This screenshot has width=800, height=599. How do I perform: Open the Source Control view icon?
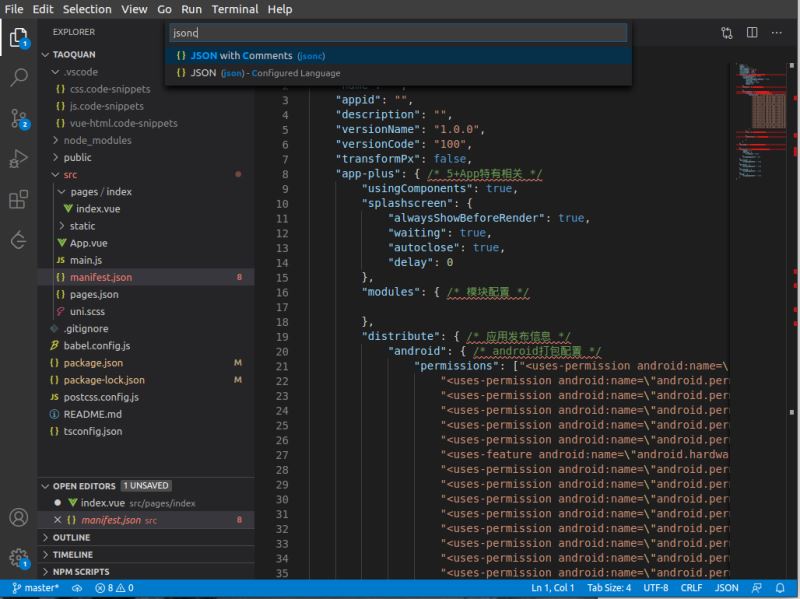(19, 118)
